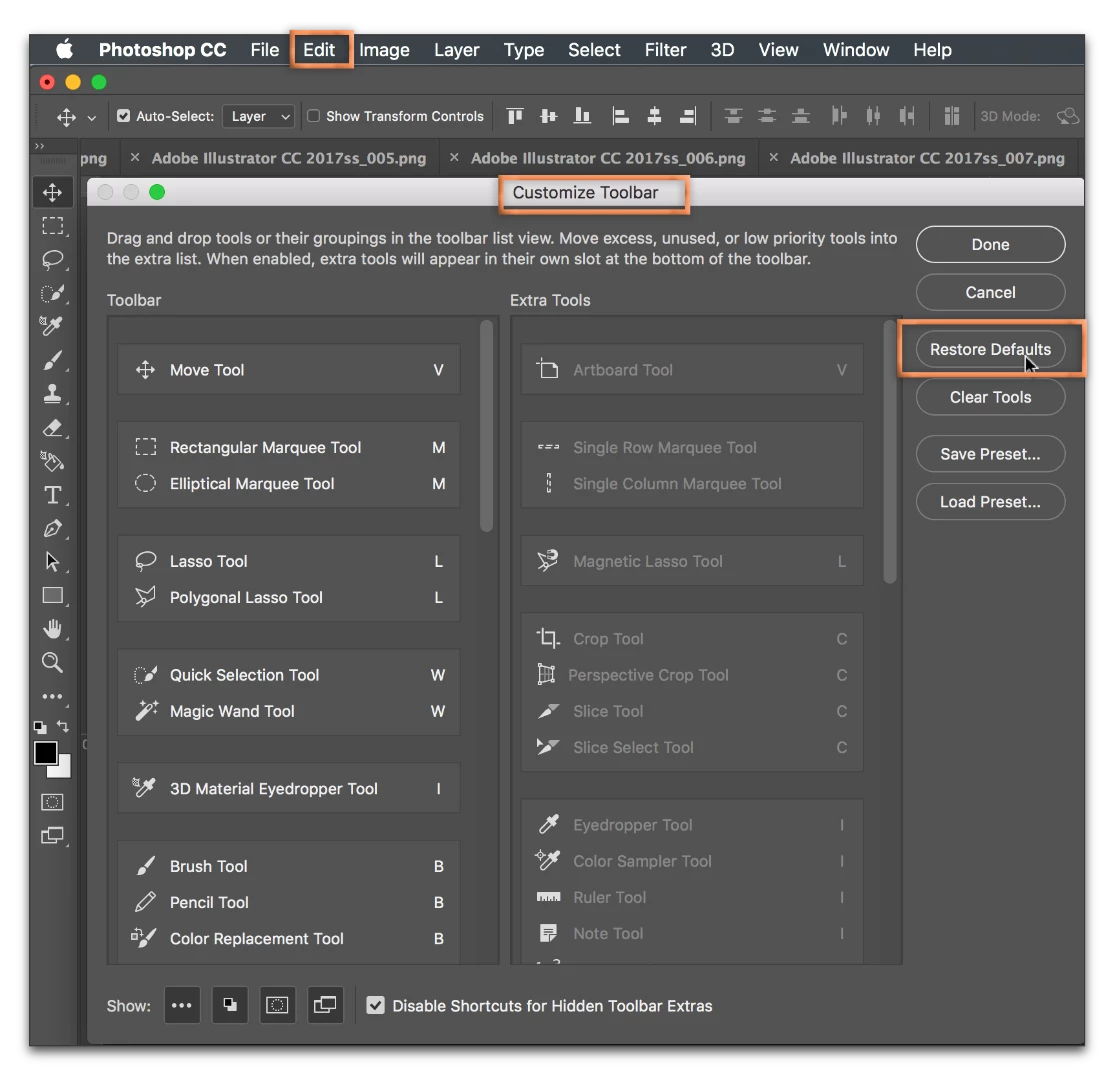Select the Eyedropper tool in left toolbar
The height and width of the screenshot is (1080, 1115).
[52, 326]
